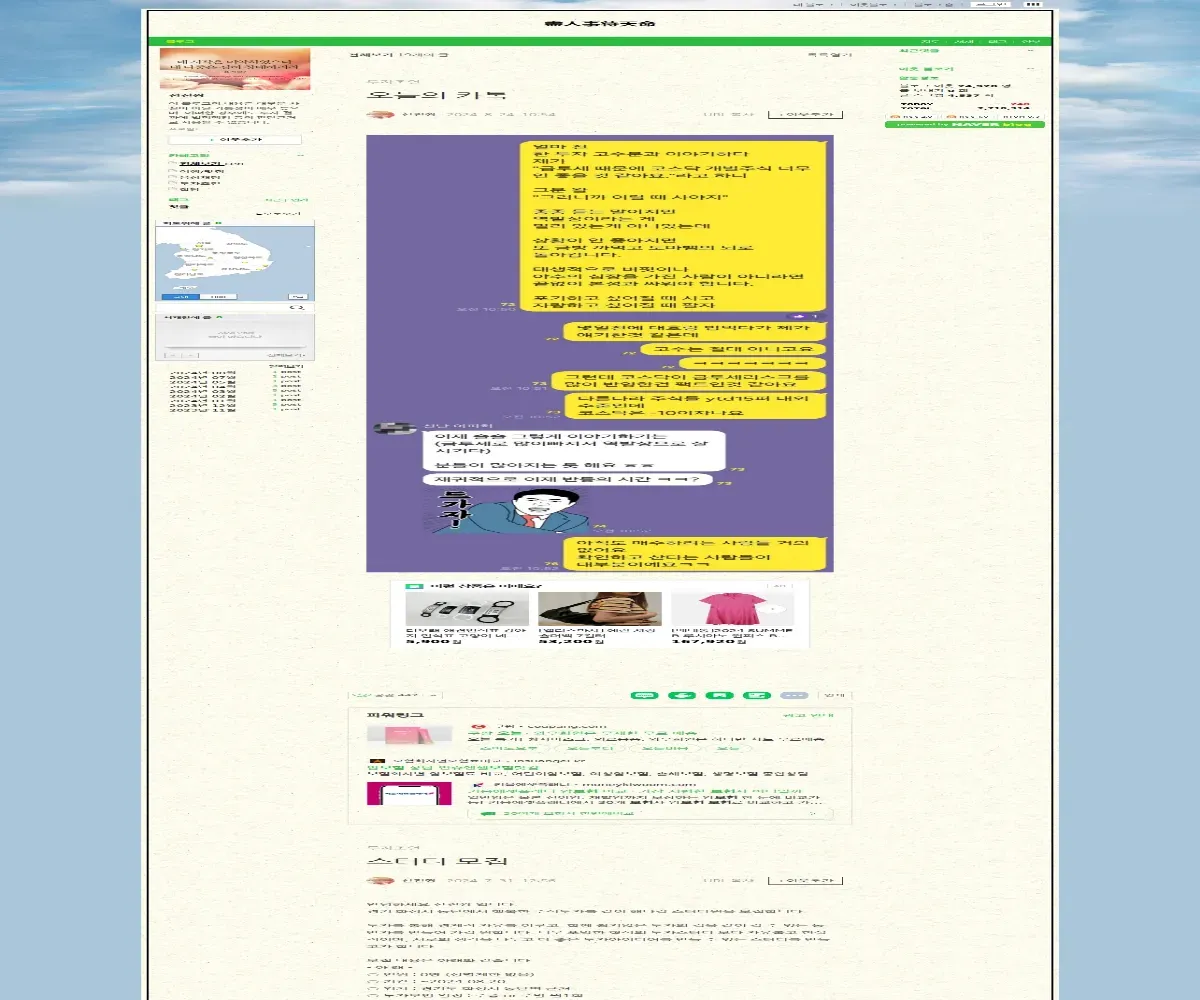
Task: Open the second 파워링크 ad title
Action: [453, 767]
